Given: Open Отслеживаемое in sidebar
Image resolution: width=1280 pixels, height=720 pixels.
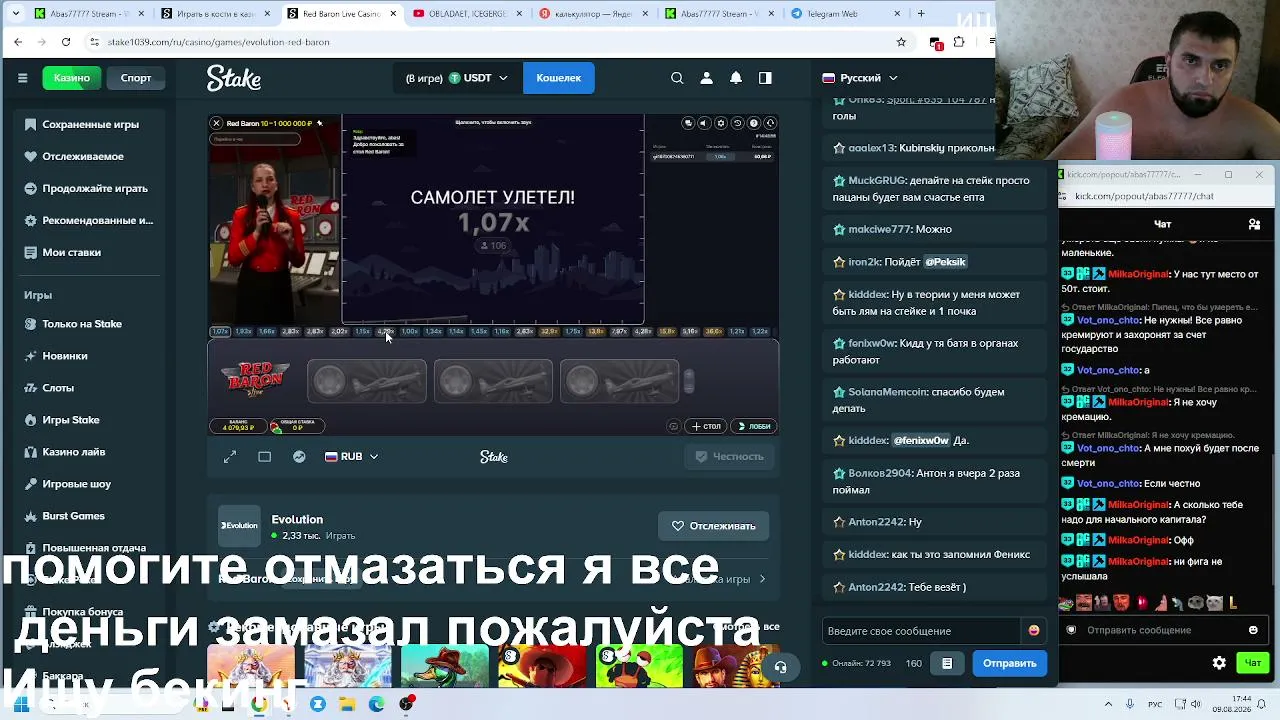Looking at the screenshot, I should point(83,156).
